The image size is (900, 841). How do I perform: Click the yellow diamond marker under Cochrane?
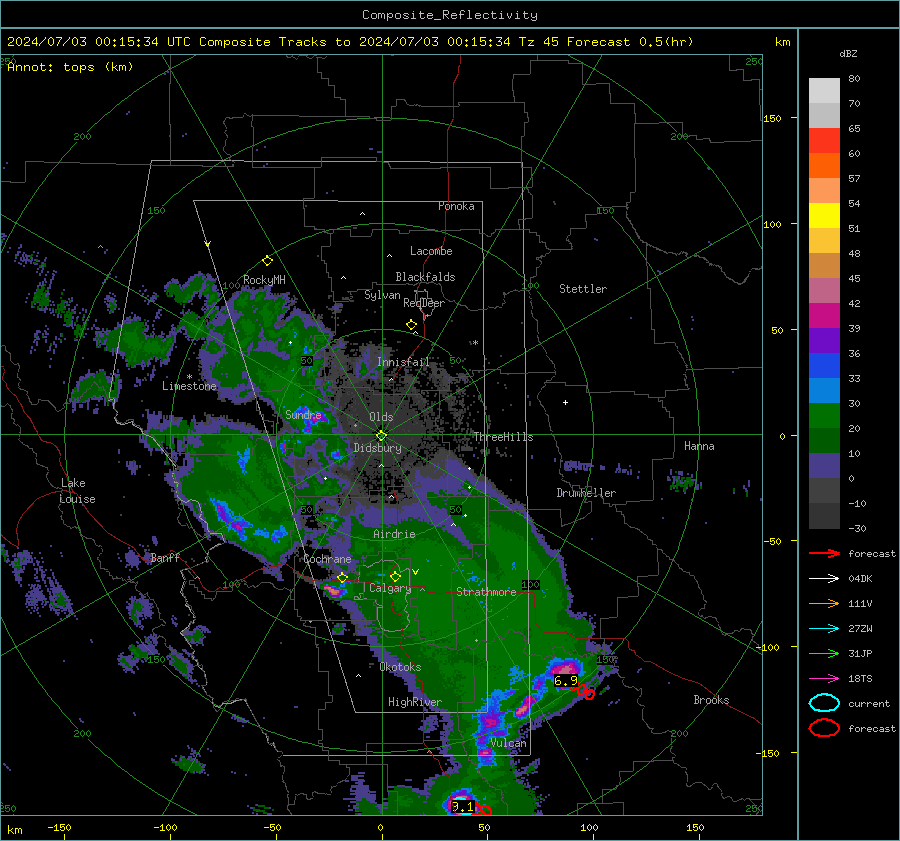(x=343, y=578)
